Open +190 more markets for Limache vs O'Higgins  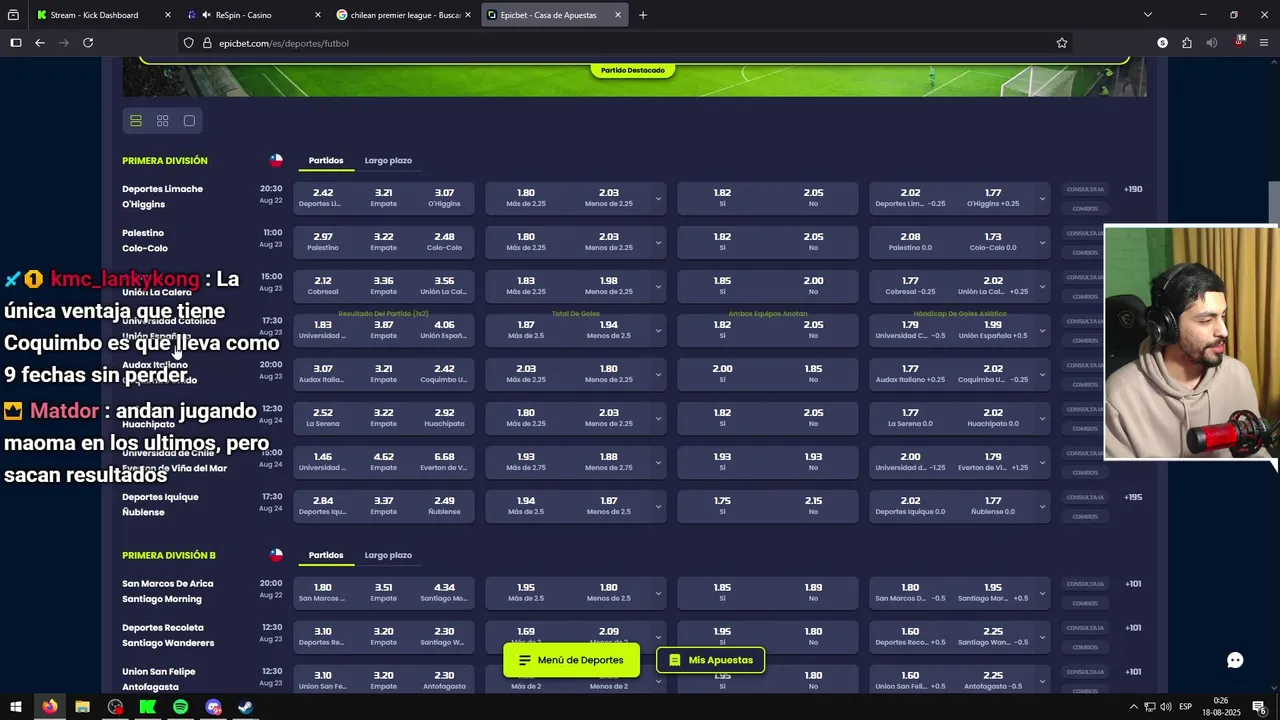coord(1132,189)
